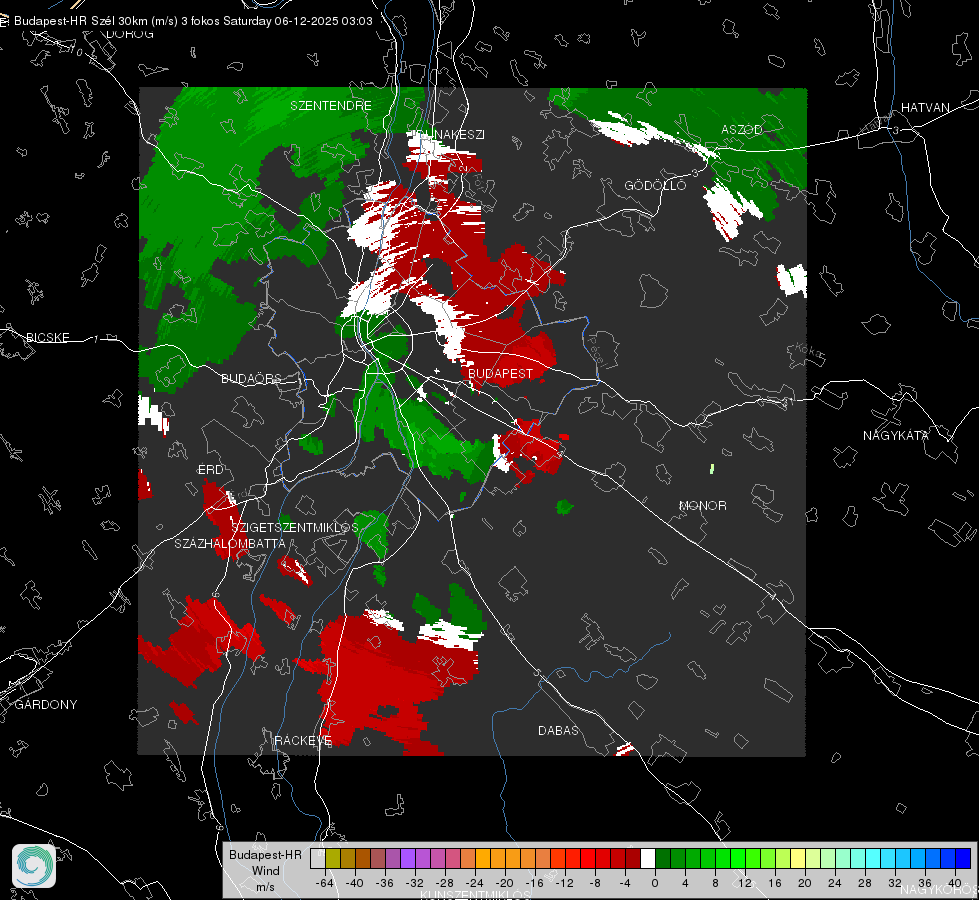The width and height of the screenshot is (979, 900).
Task: Click the BICSKE city label
Action: point(48,338)
